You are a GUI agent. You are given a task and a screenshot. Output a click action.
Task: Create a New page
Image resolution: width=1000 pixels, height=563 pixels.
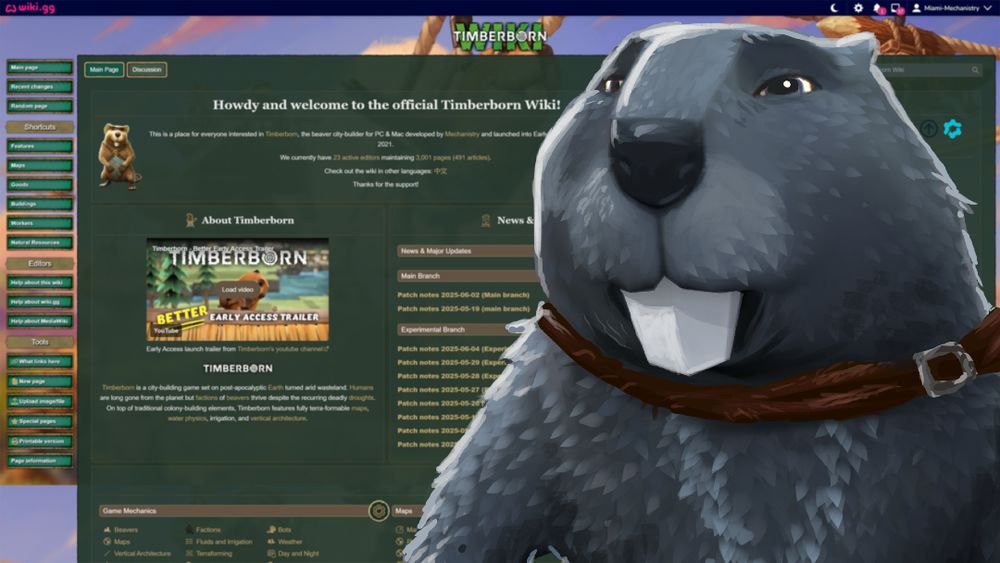point(40,381)
